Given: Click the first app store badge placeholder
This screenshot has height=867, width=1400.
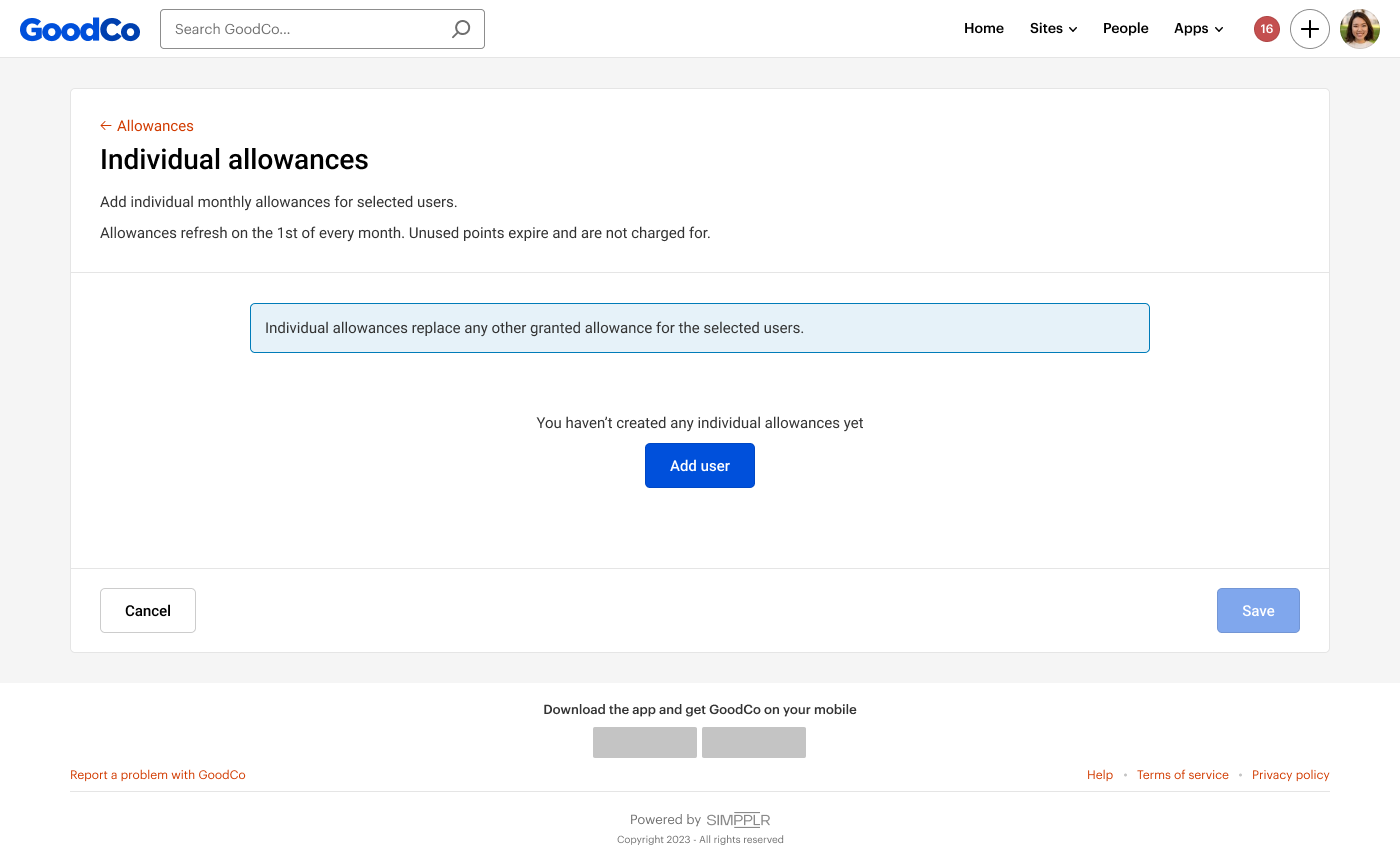Looking at the screenshot, I should (644, 742).
